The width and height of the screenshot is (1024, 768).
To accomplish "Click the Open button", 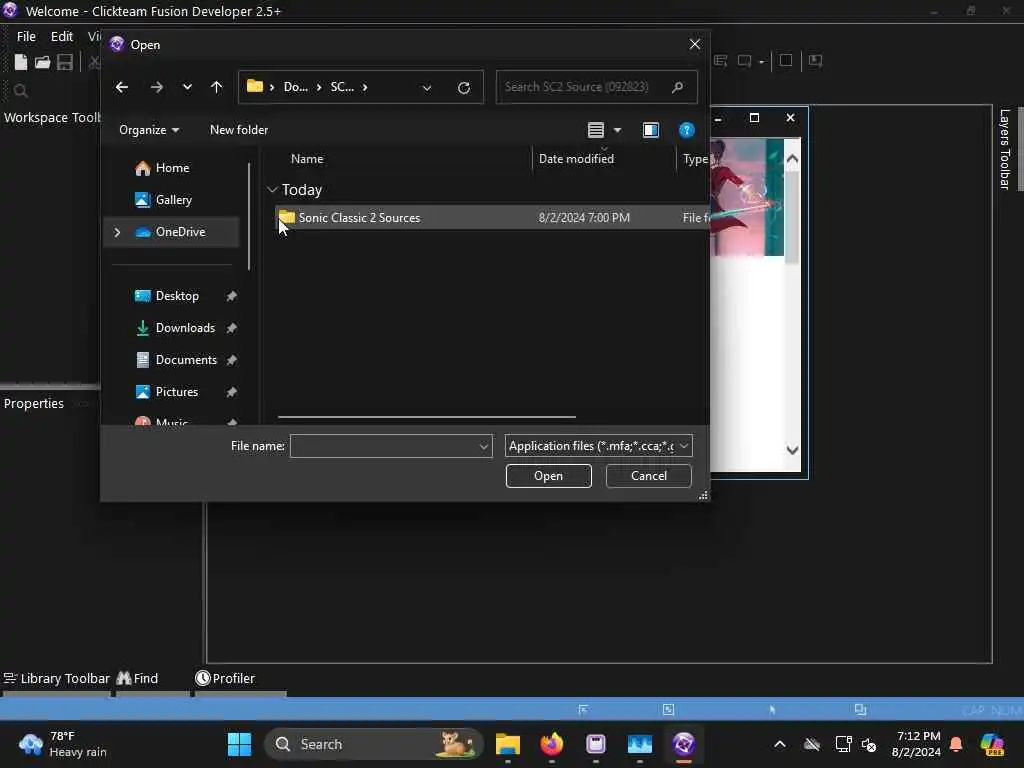I will coord(549,476).
